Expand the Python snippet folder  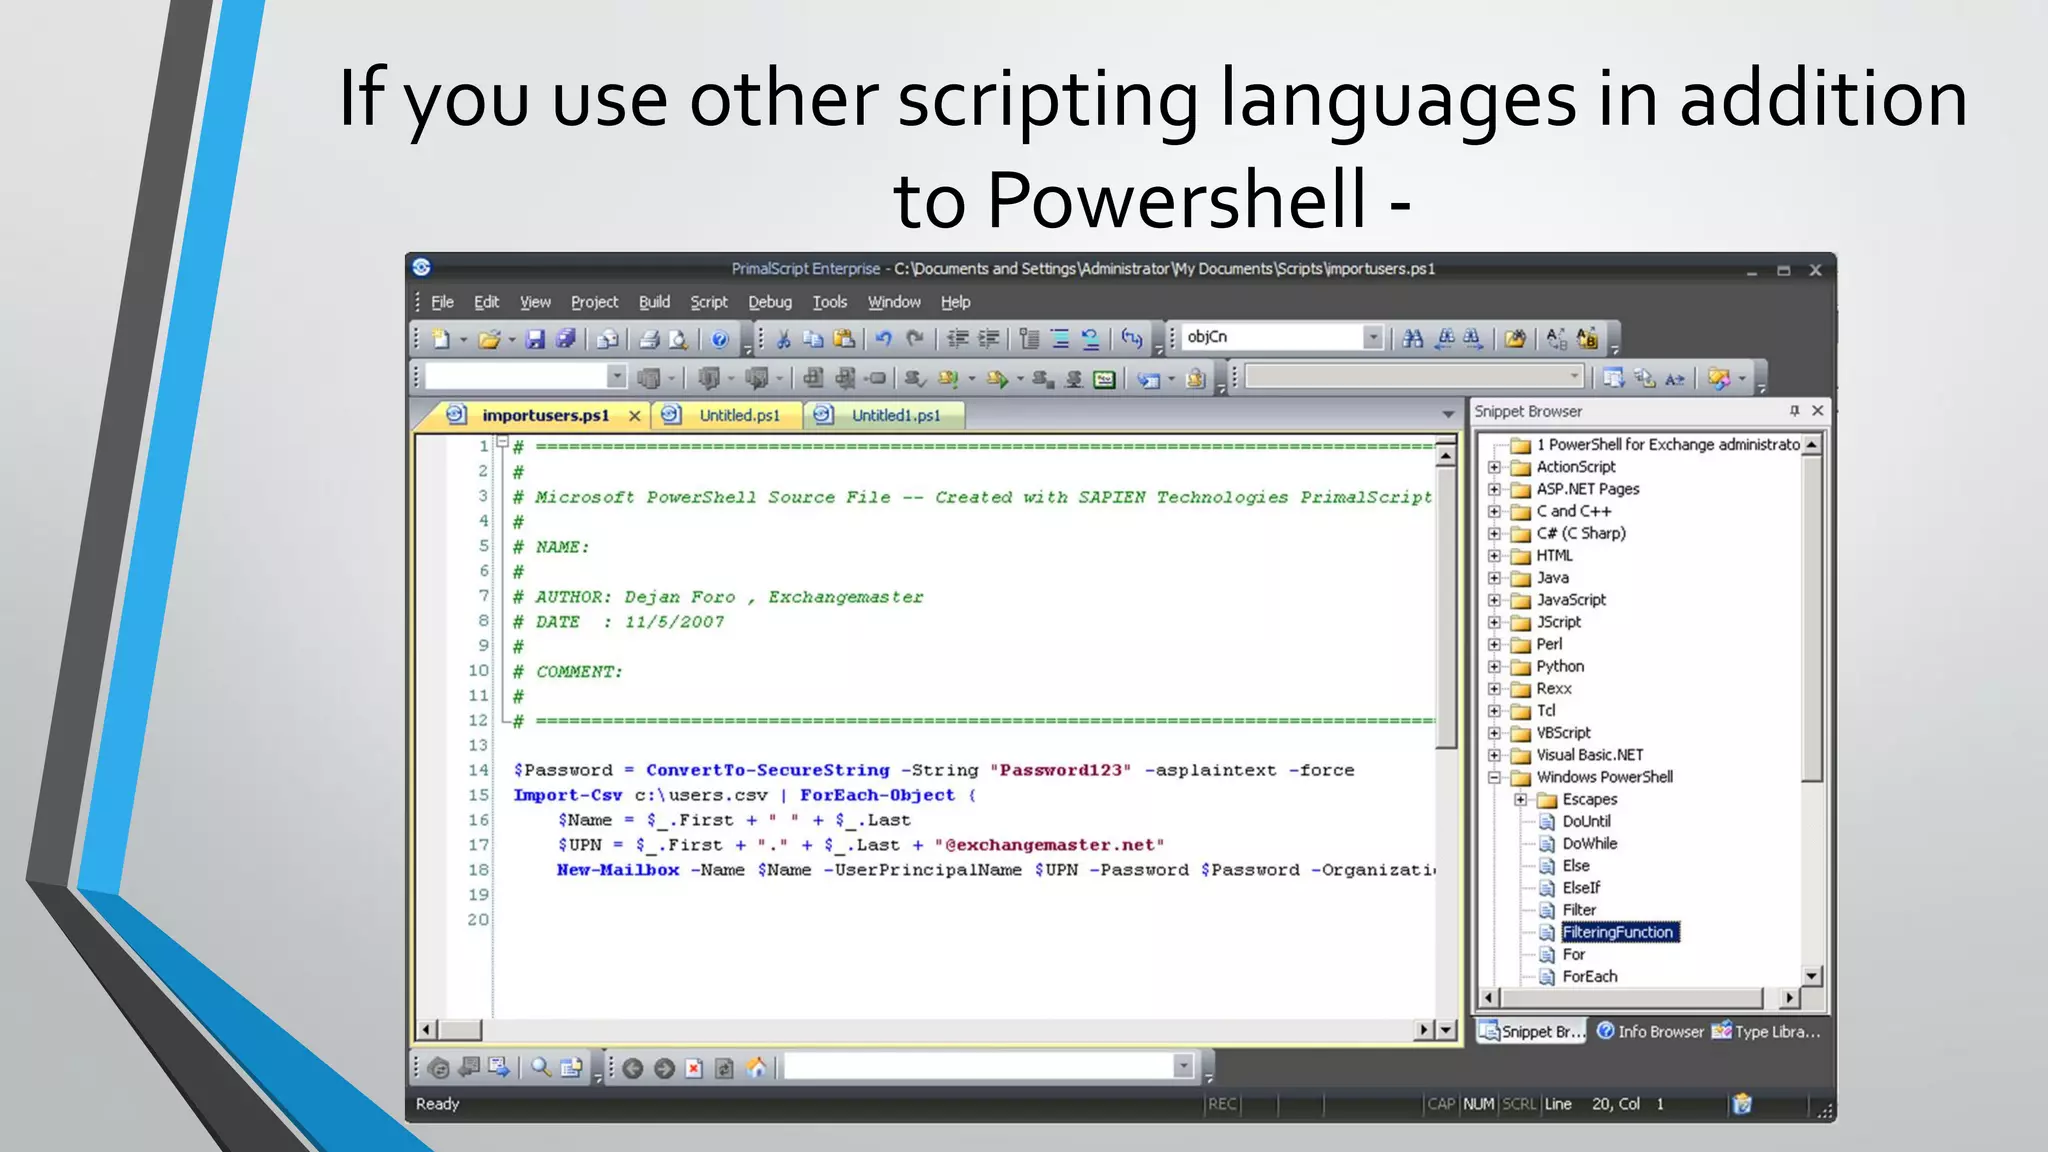point(1494,667)
